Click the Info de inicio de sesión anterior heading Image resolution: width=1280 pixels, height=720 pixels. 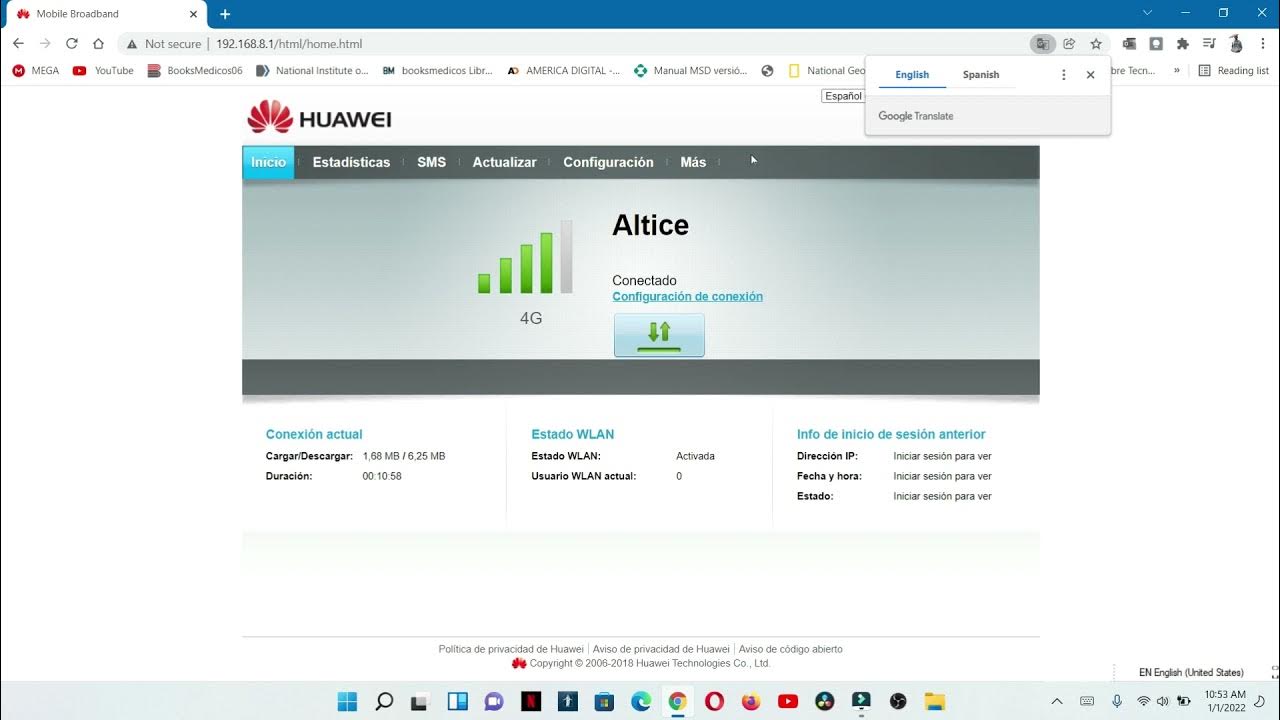[x=891, y=434]
